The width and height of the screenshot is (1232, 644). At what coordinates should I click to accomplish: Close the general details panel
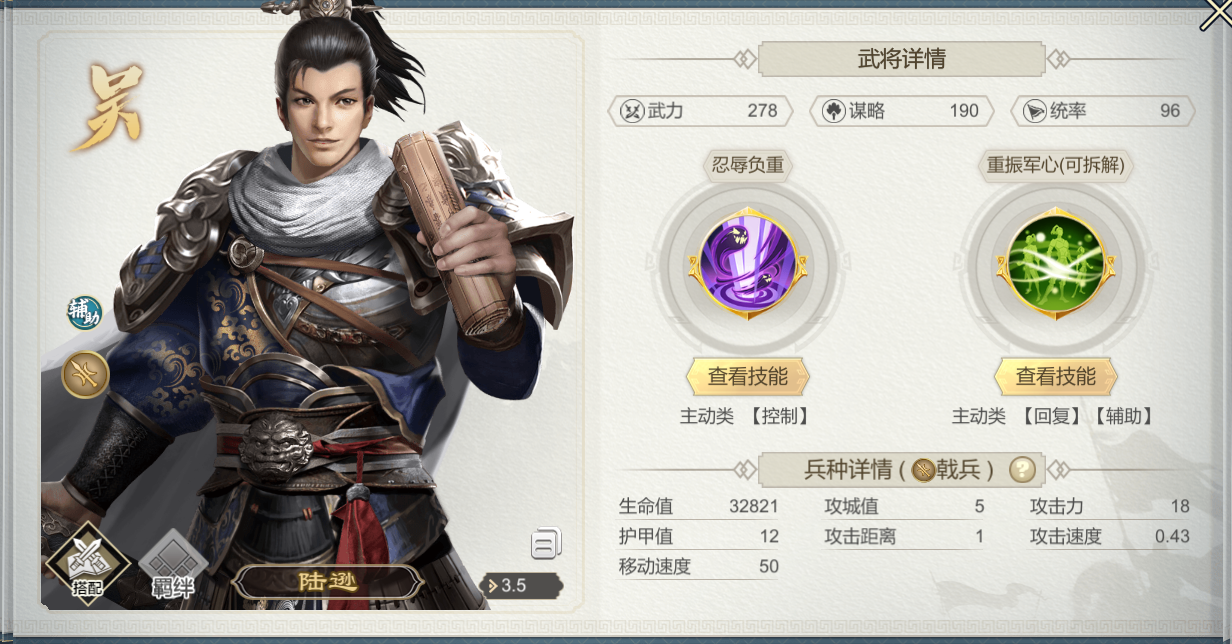[x=1215, y=17]
